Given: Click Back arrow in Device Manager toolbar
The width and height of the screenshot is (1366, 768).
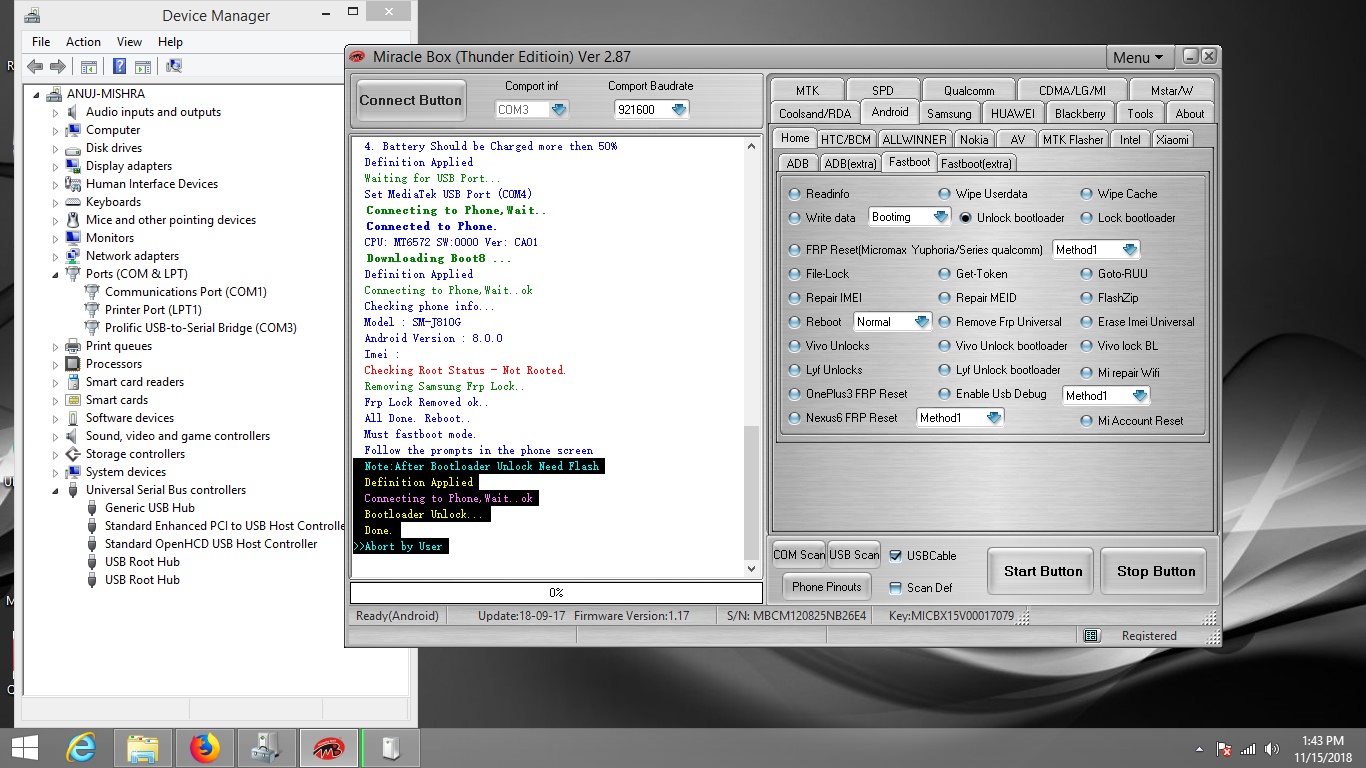Looking at the screenshot, I should [35, 66].
